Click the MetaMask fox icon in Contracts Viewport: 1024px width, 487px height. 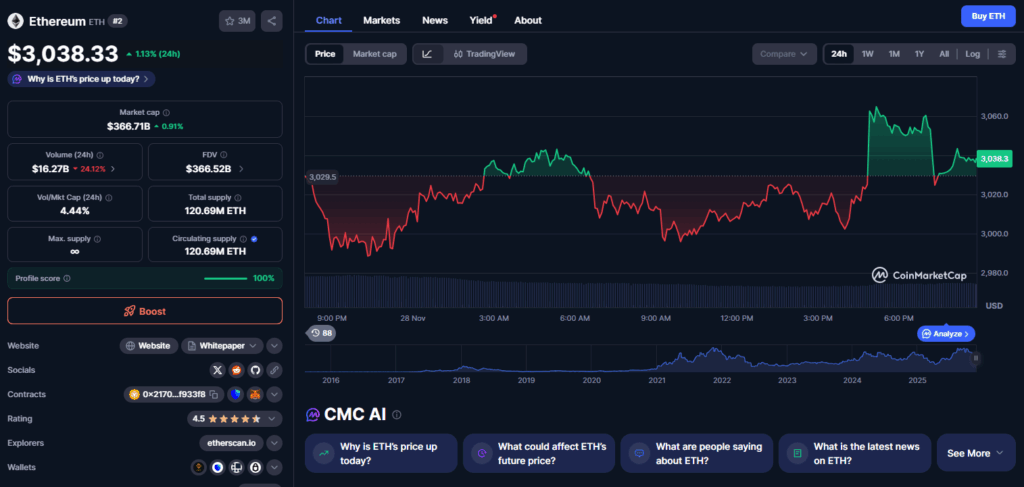click(254, 395)
